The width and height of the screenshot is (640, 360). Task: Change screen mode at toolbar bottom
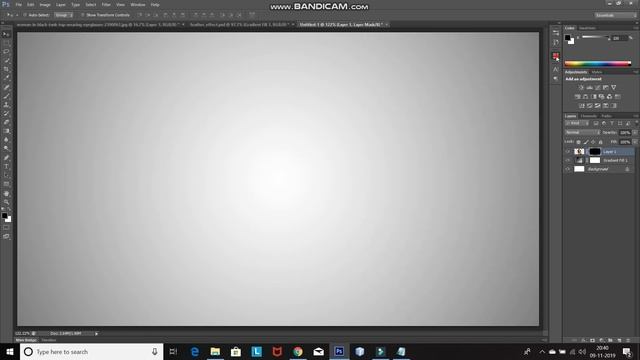(6, 236)
